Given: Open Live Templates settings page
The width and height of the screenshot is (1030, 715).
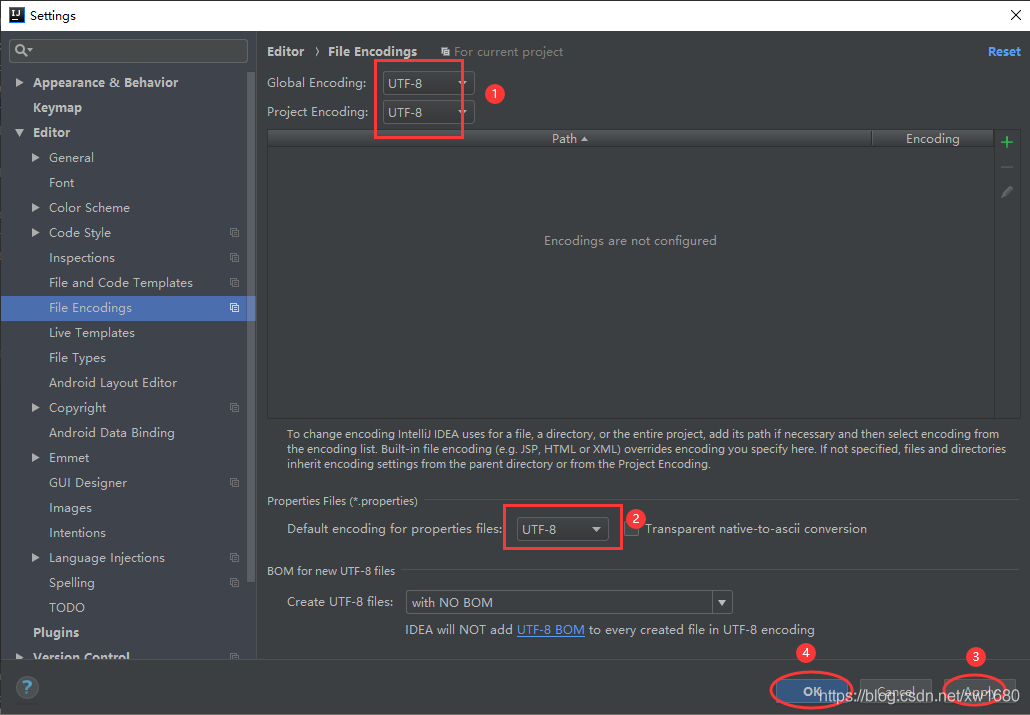Looking at the screenshot, I should pos(92,333).
